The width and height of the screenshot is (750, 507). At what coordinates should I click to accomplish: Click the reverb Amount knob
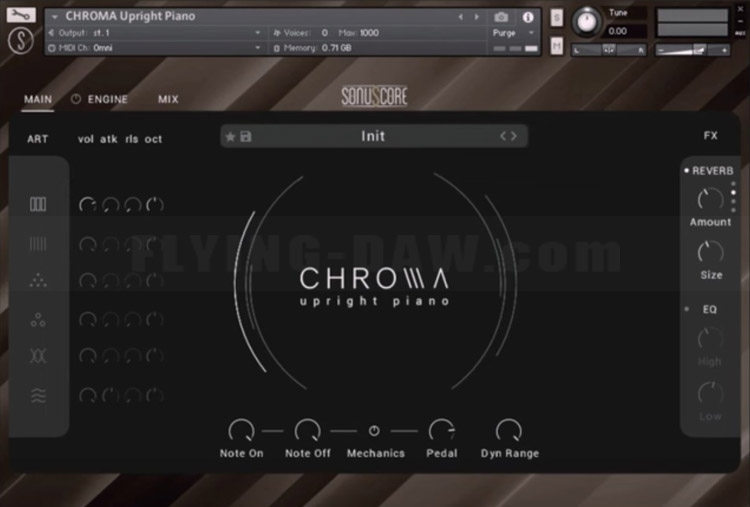[710, 199]
